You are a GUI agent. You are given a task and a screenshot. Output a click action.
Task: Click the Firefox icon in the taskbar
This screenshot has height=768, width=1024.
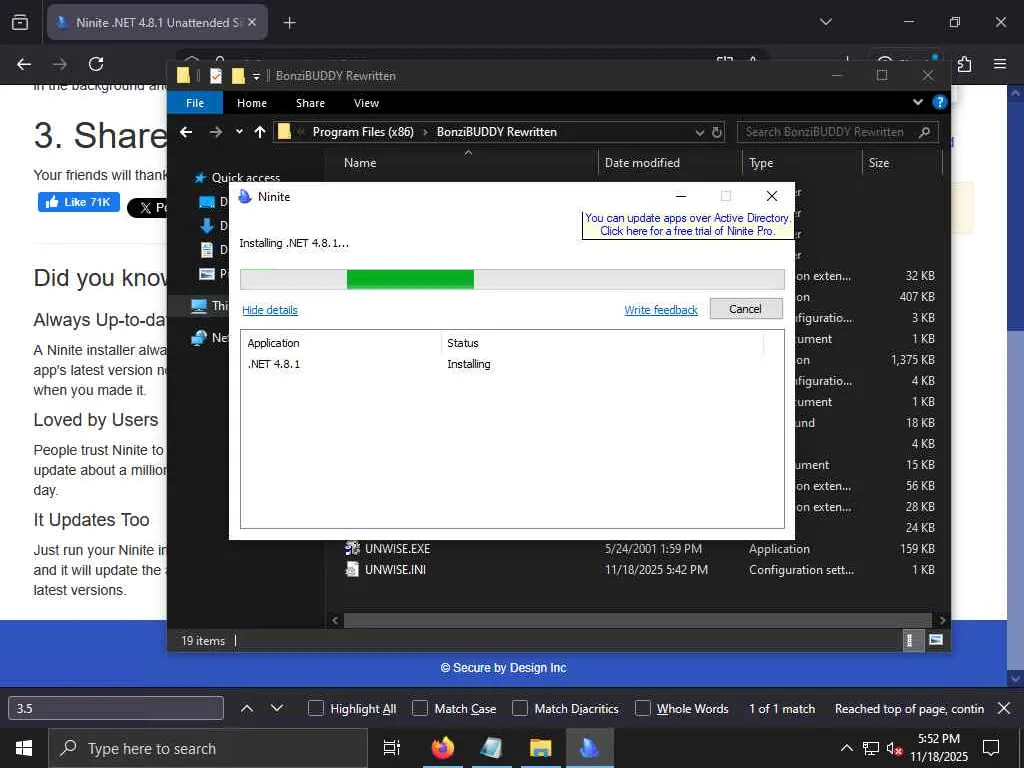(x=442, y=748)
